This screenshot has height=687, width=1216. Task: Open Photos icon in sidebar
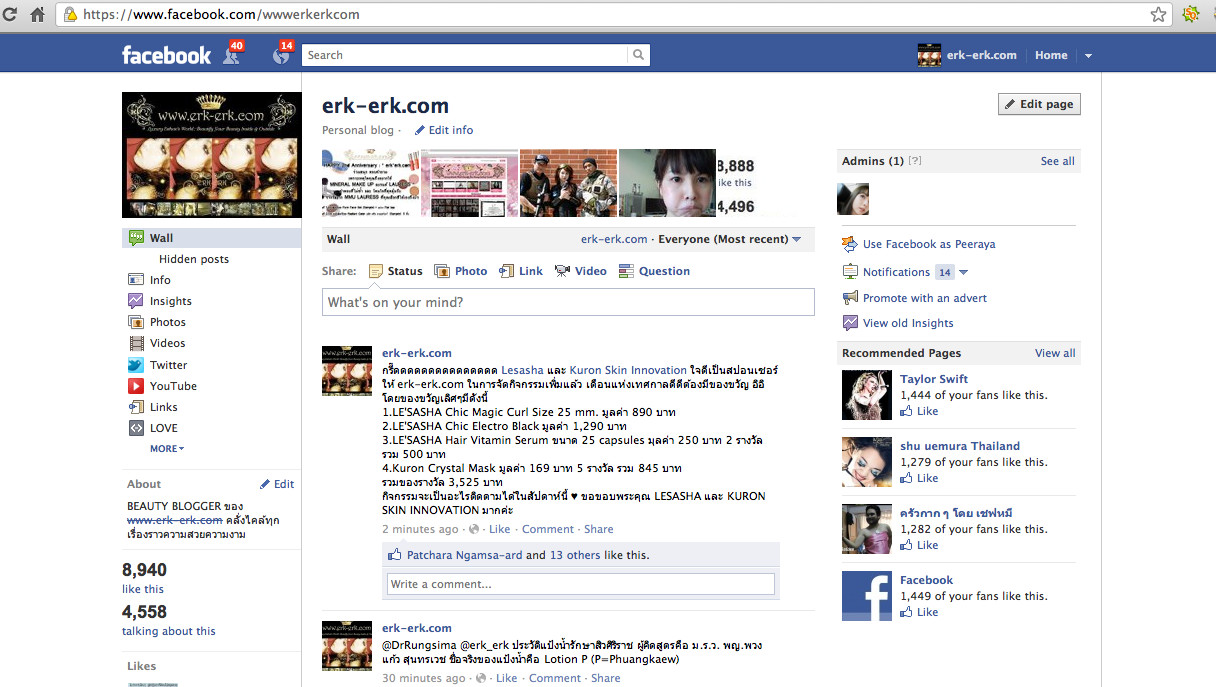point(136,322)
